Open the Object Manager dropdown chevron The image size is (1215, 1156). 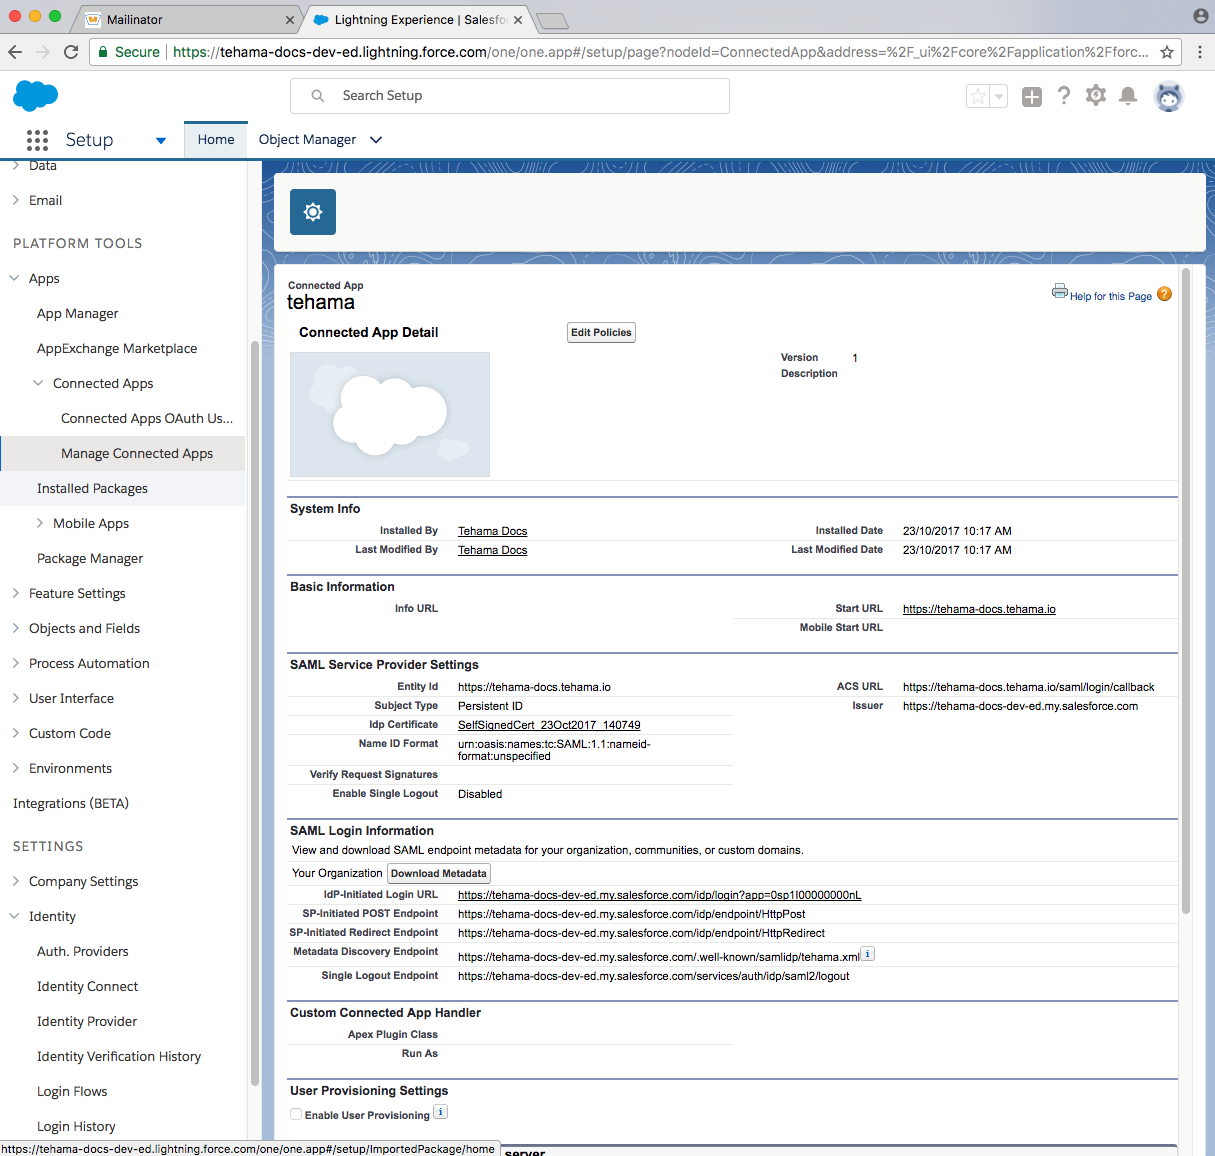point(376,140)
